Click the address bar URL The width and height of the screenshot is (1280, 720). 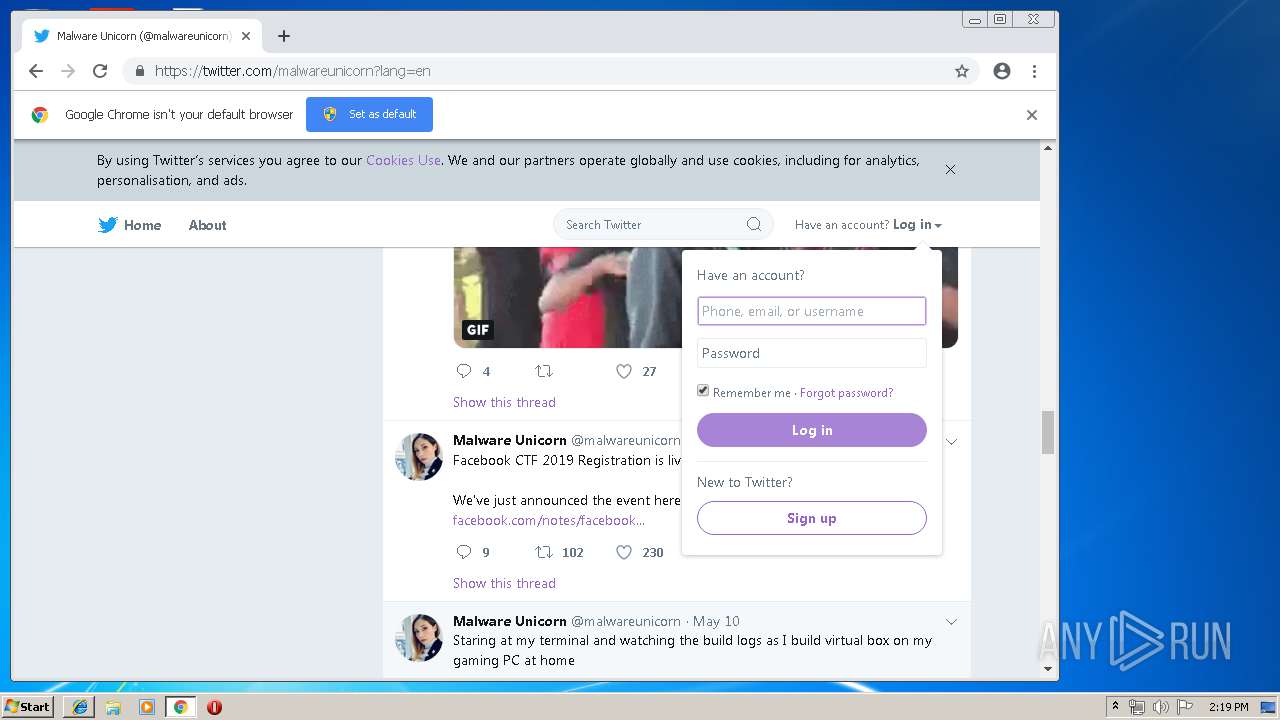coord(292,71)
